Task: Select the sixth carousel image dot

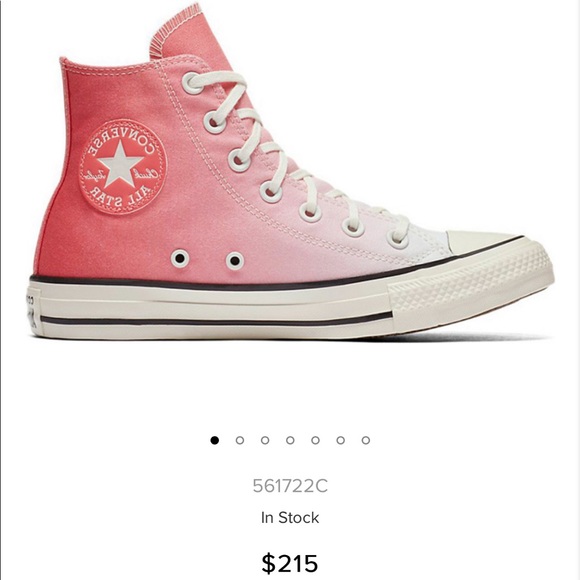Action: coord(341,440)
